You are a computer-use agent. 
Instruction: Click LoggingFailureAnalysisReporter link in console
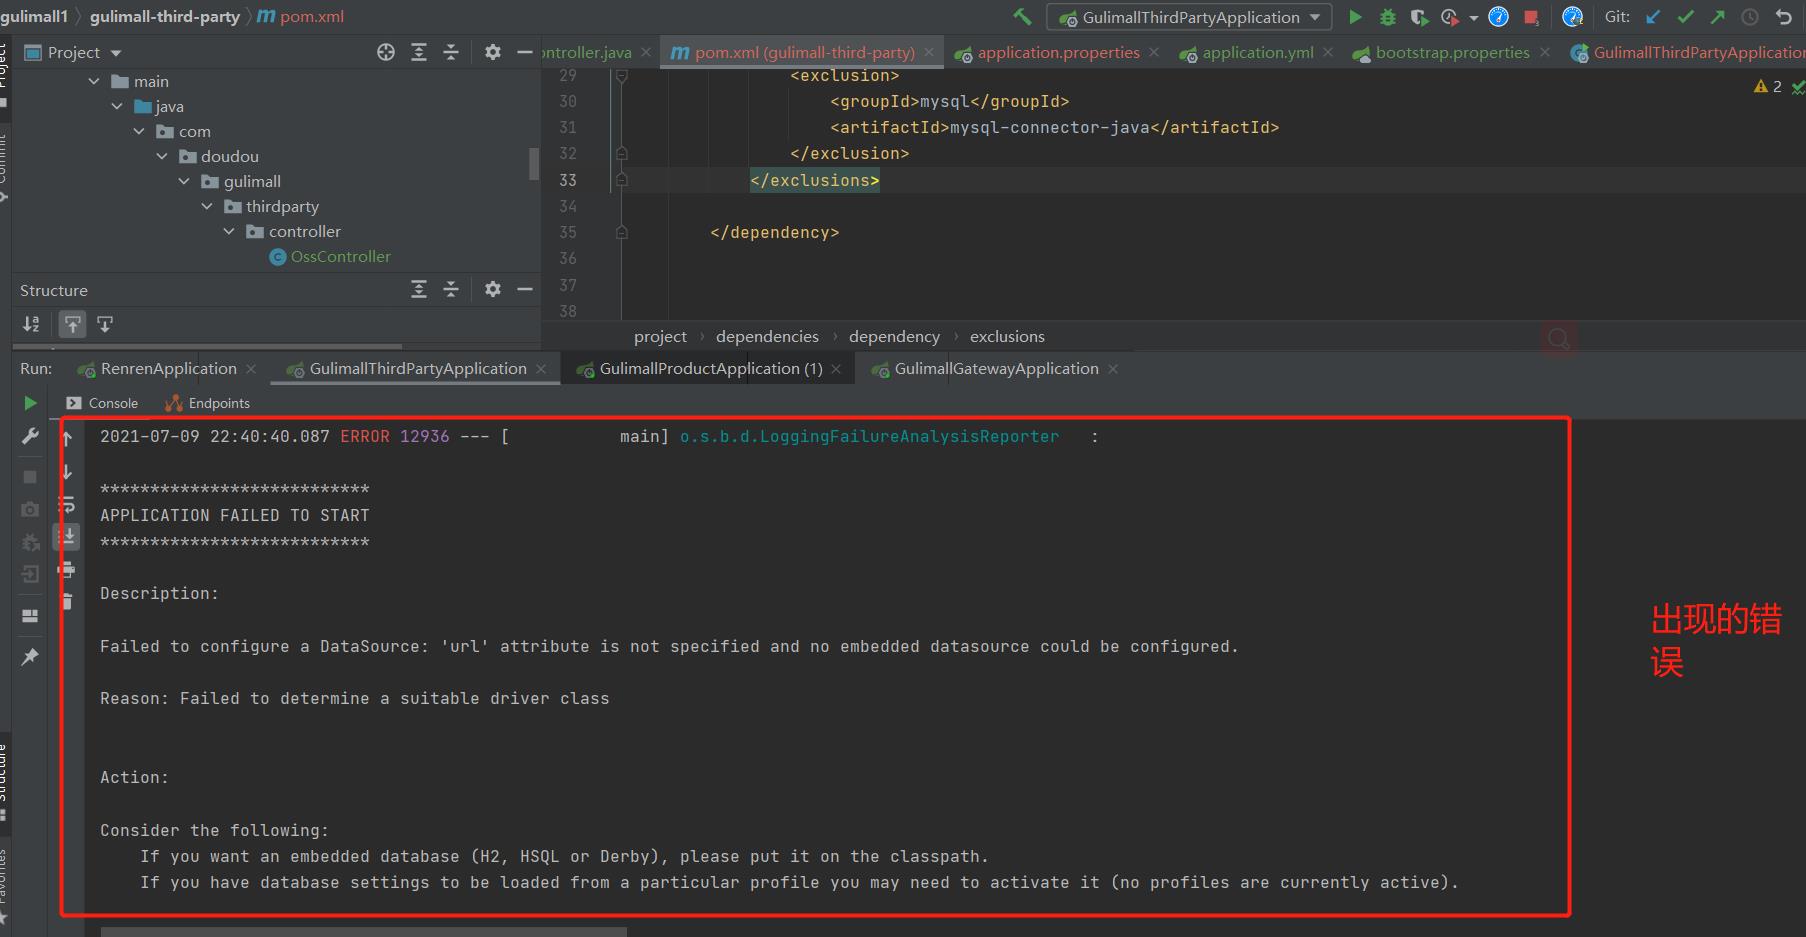click(869, 437)
